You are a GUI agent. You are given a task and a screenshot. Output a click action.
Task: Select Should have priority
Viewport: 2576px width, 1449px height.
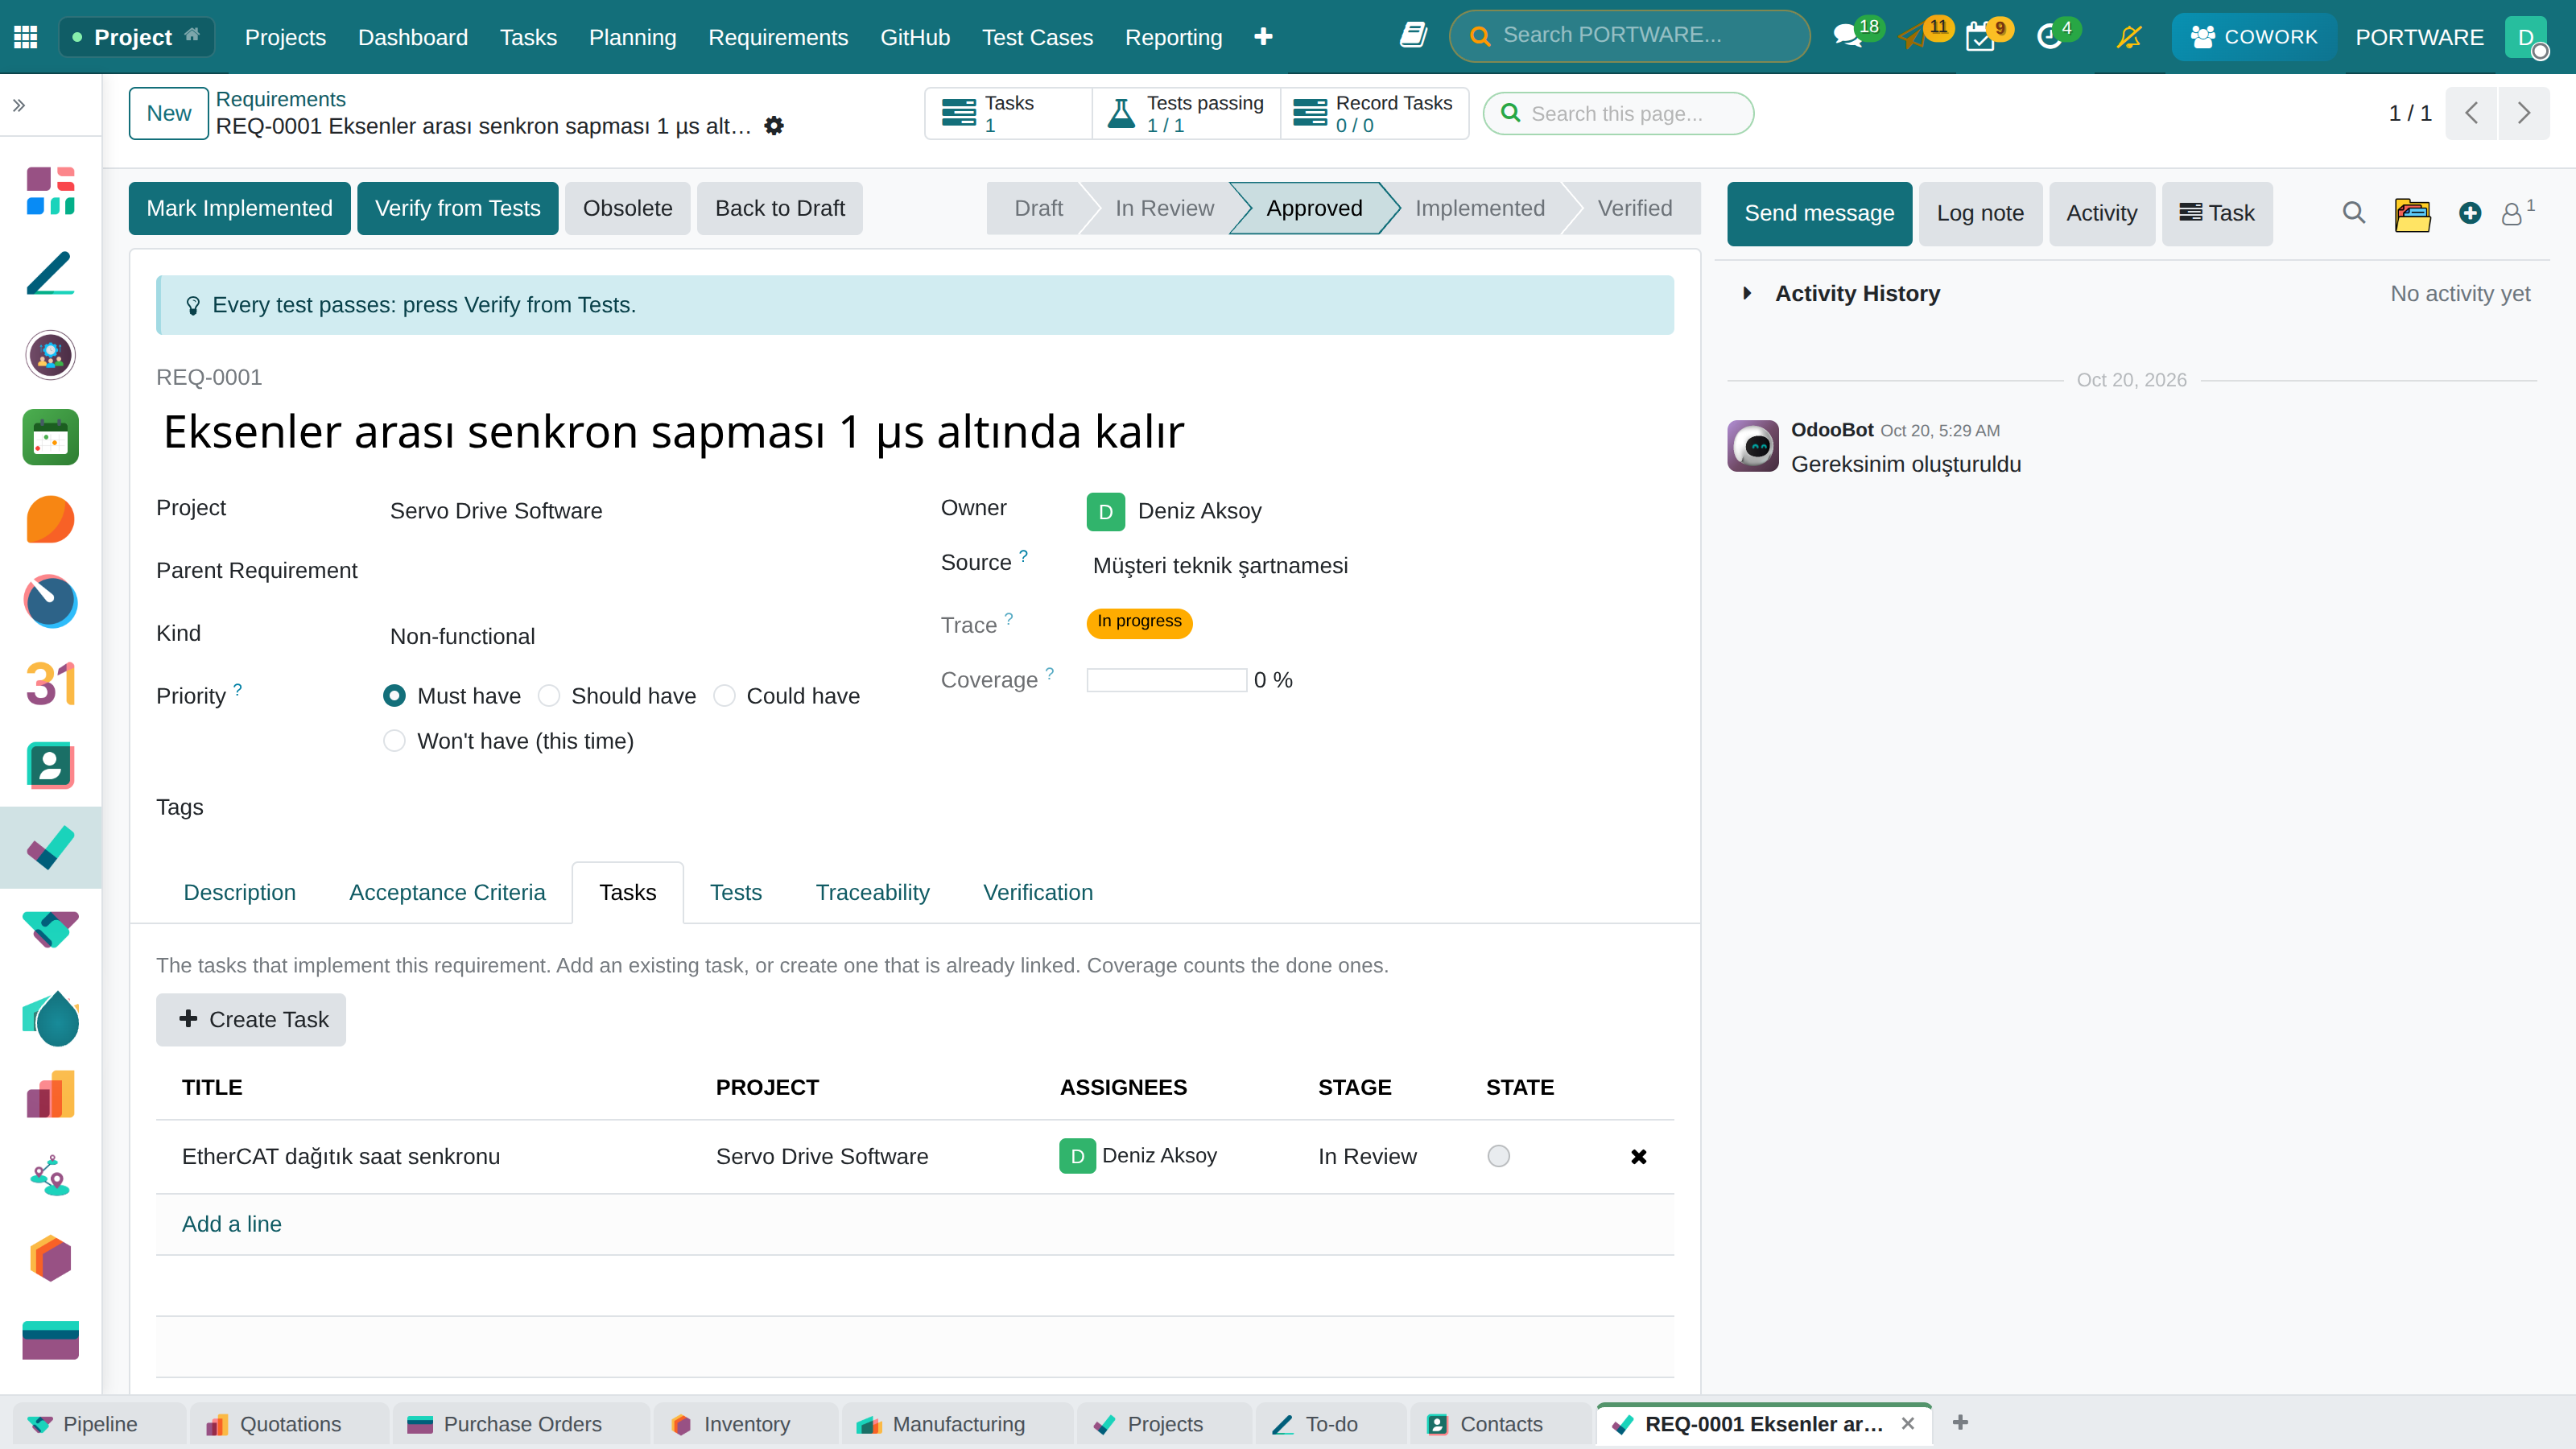pyautogui.click(x=549, y=696)
